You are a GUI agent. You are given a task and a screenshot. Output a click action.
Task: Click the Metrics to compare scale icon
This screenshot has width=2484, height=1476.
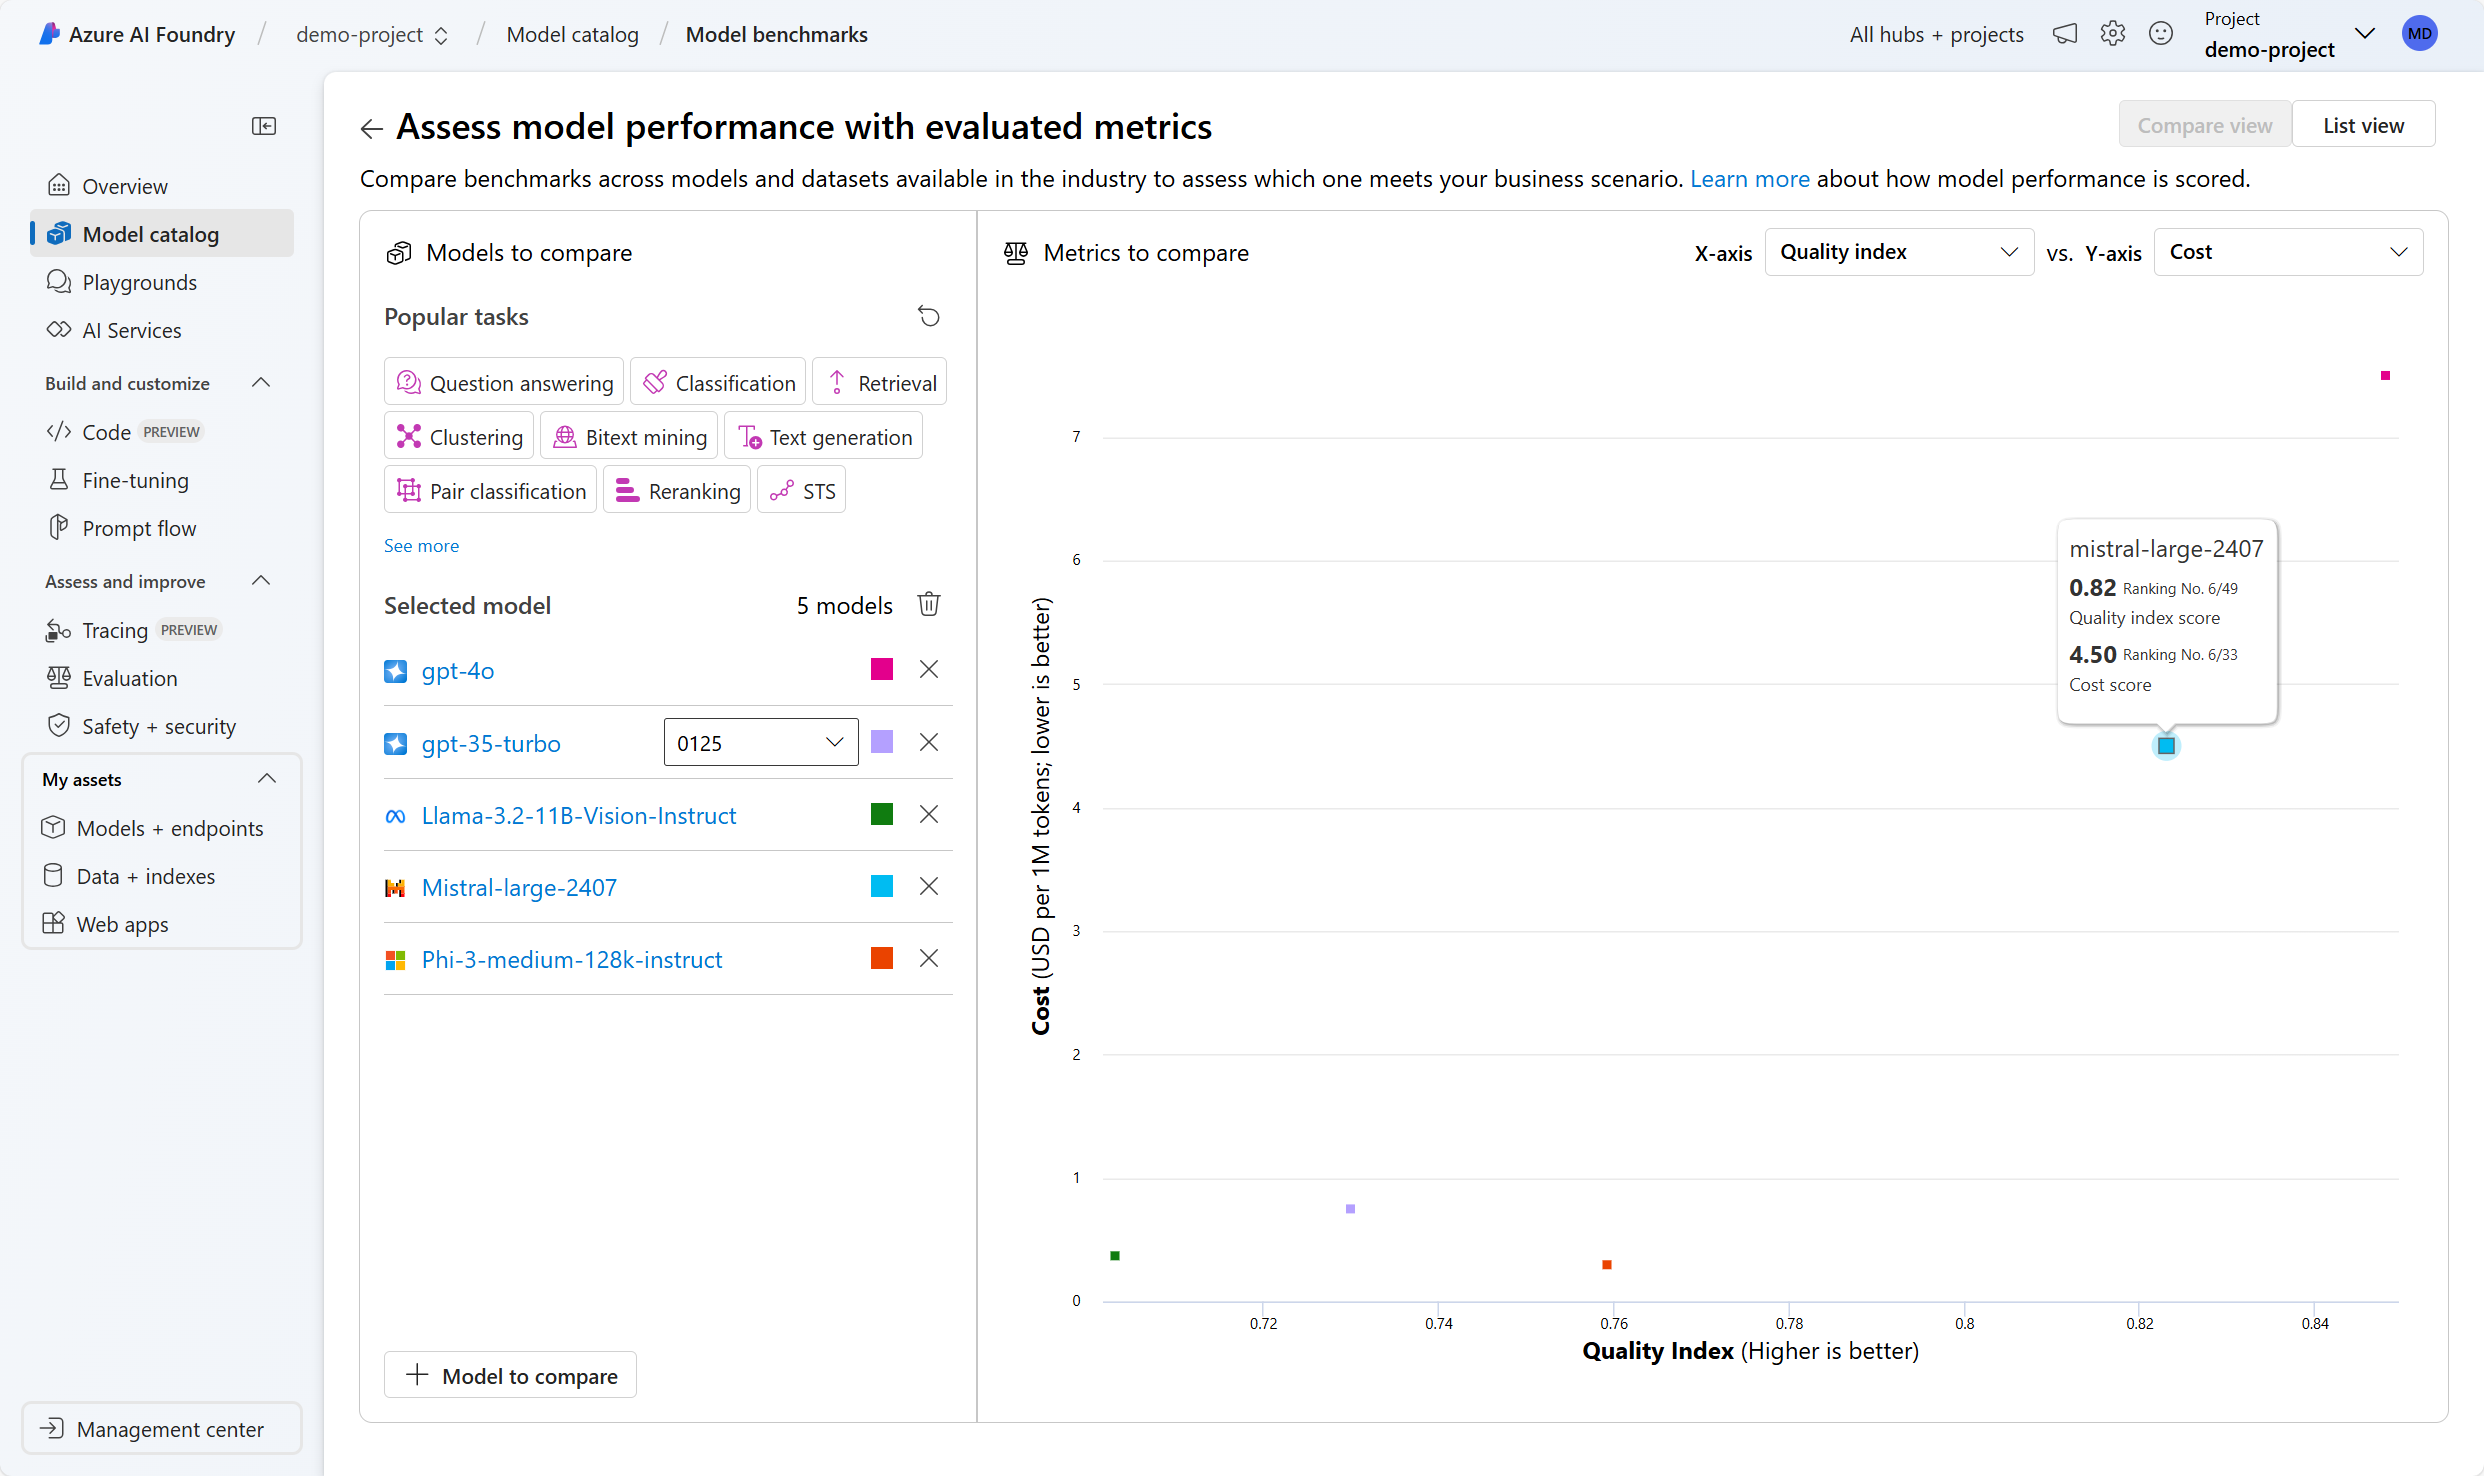pyautogui.click(x=1016, y=253)
